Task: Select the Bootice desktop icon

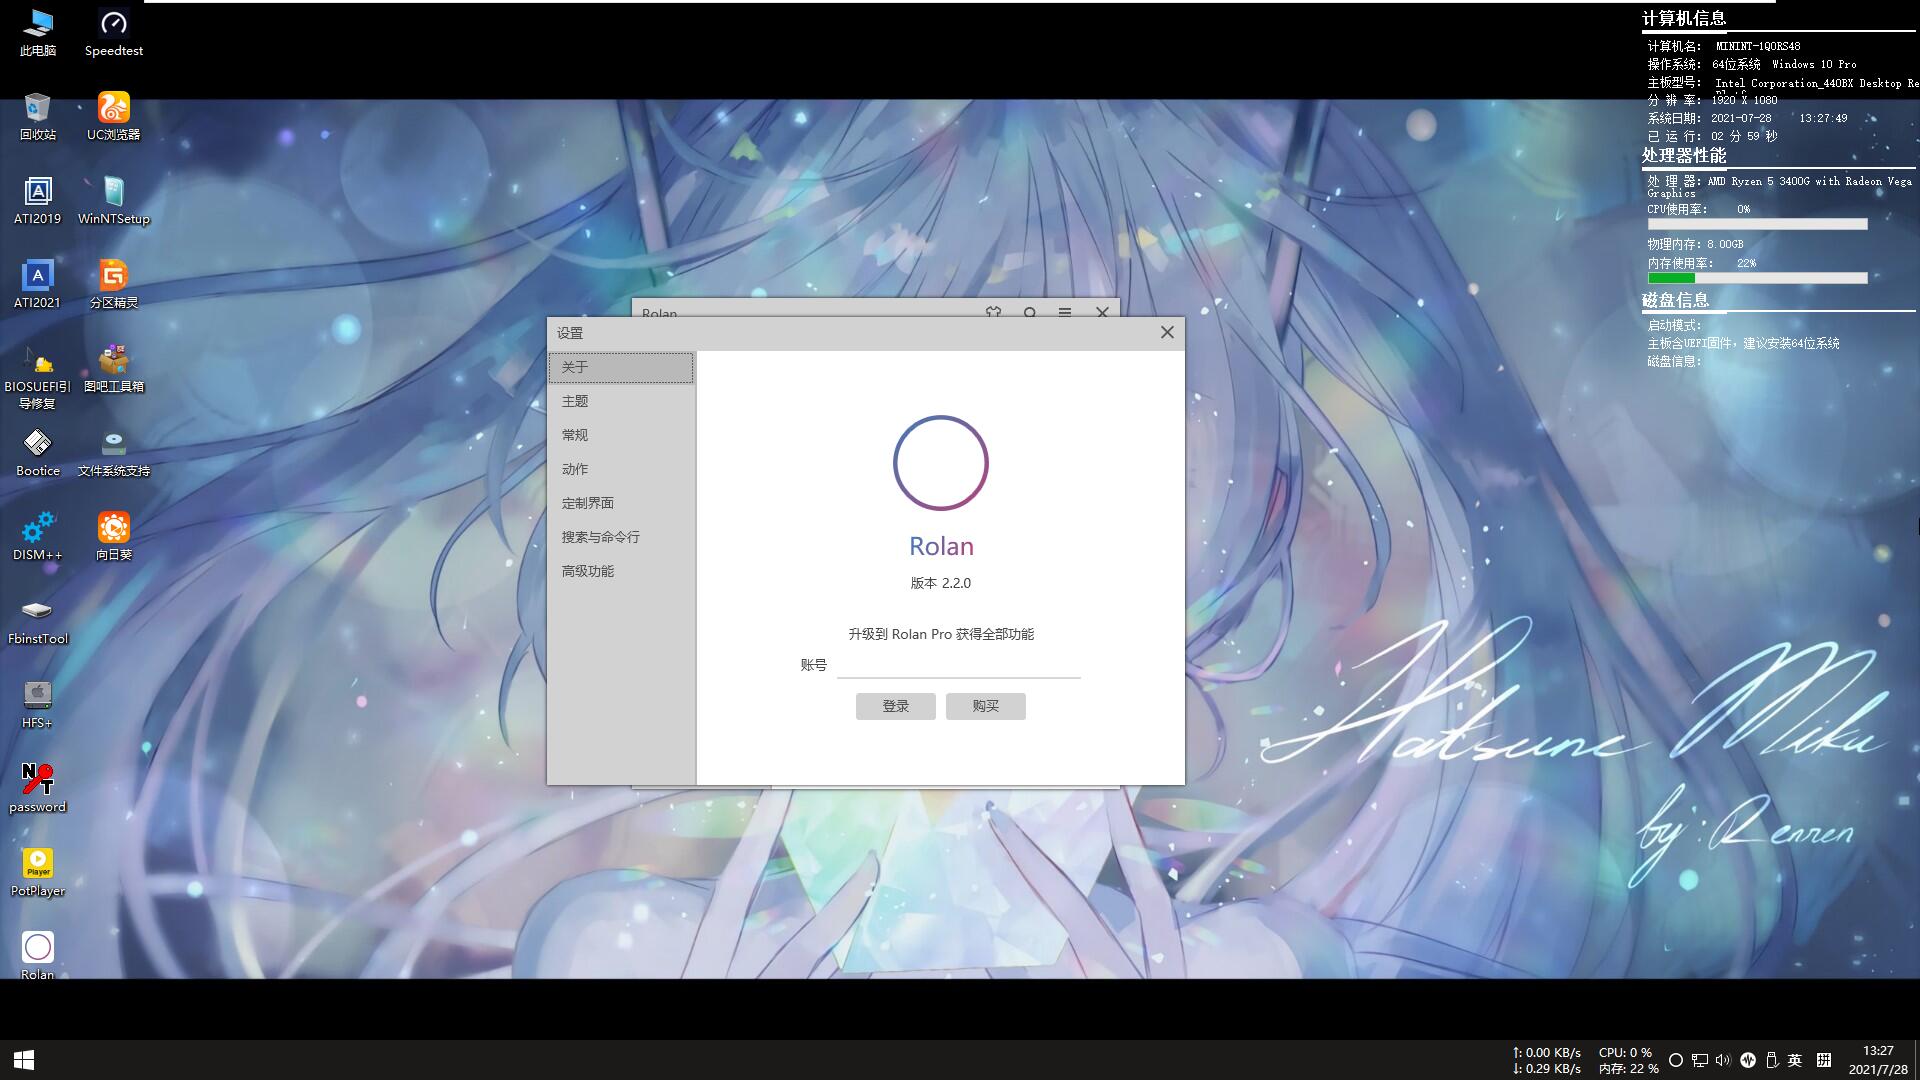Action: click(x=38, y=452)
